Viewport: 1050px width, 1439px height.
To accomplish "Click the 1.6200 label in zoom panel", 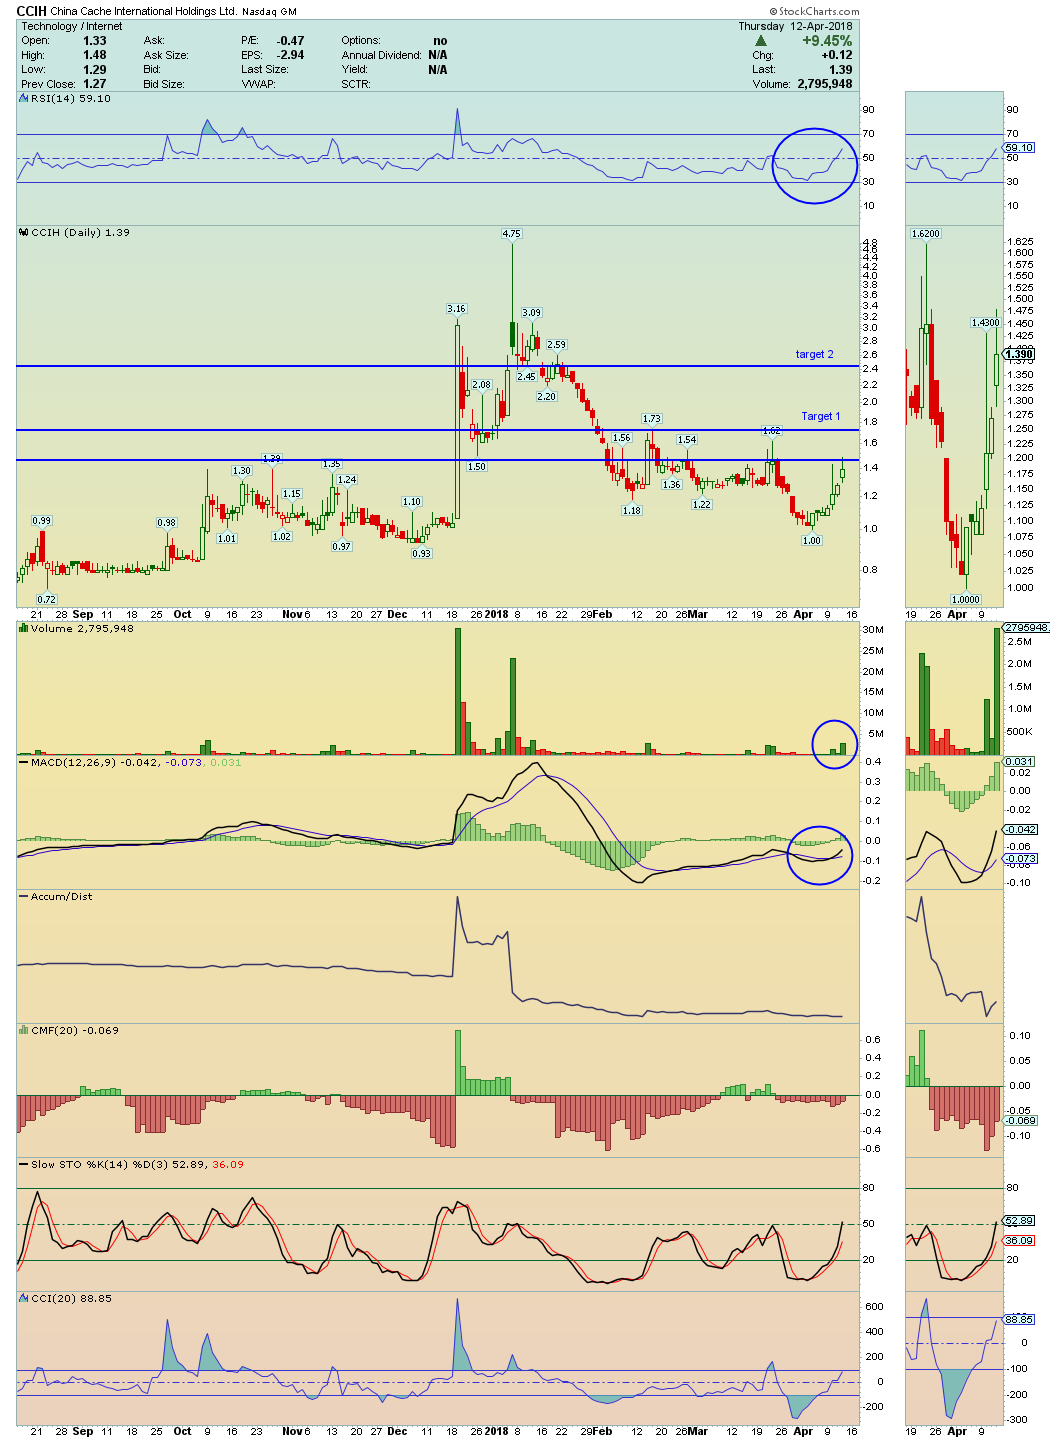I will (925, 233).
